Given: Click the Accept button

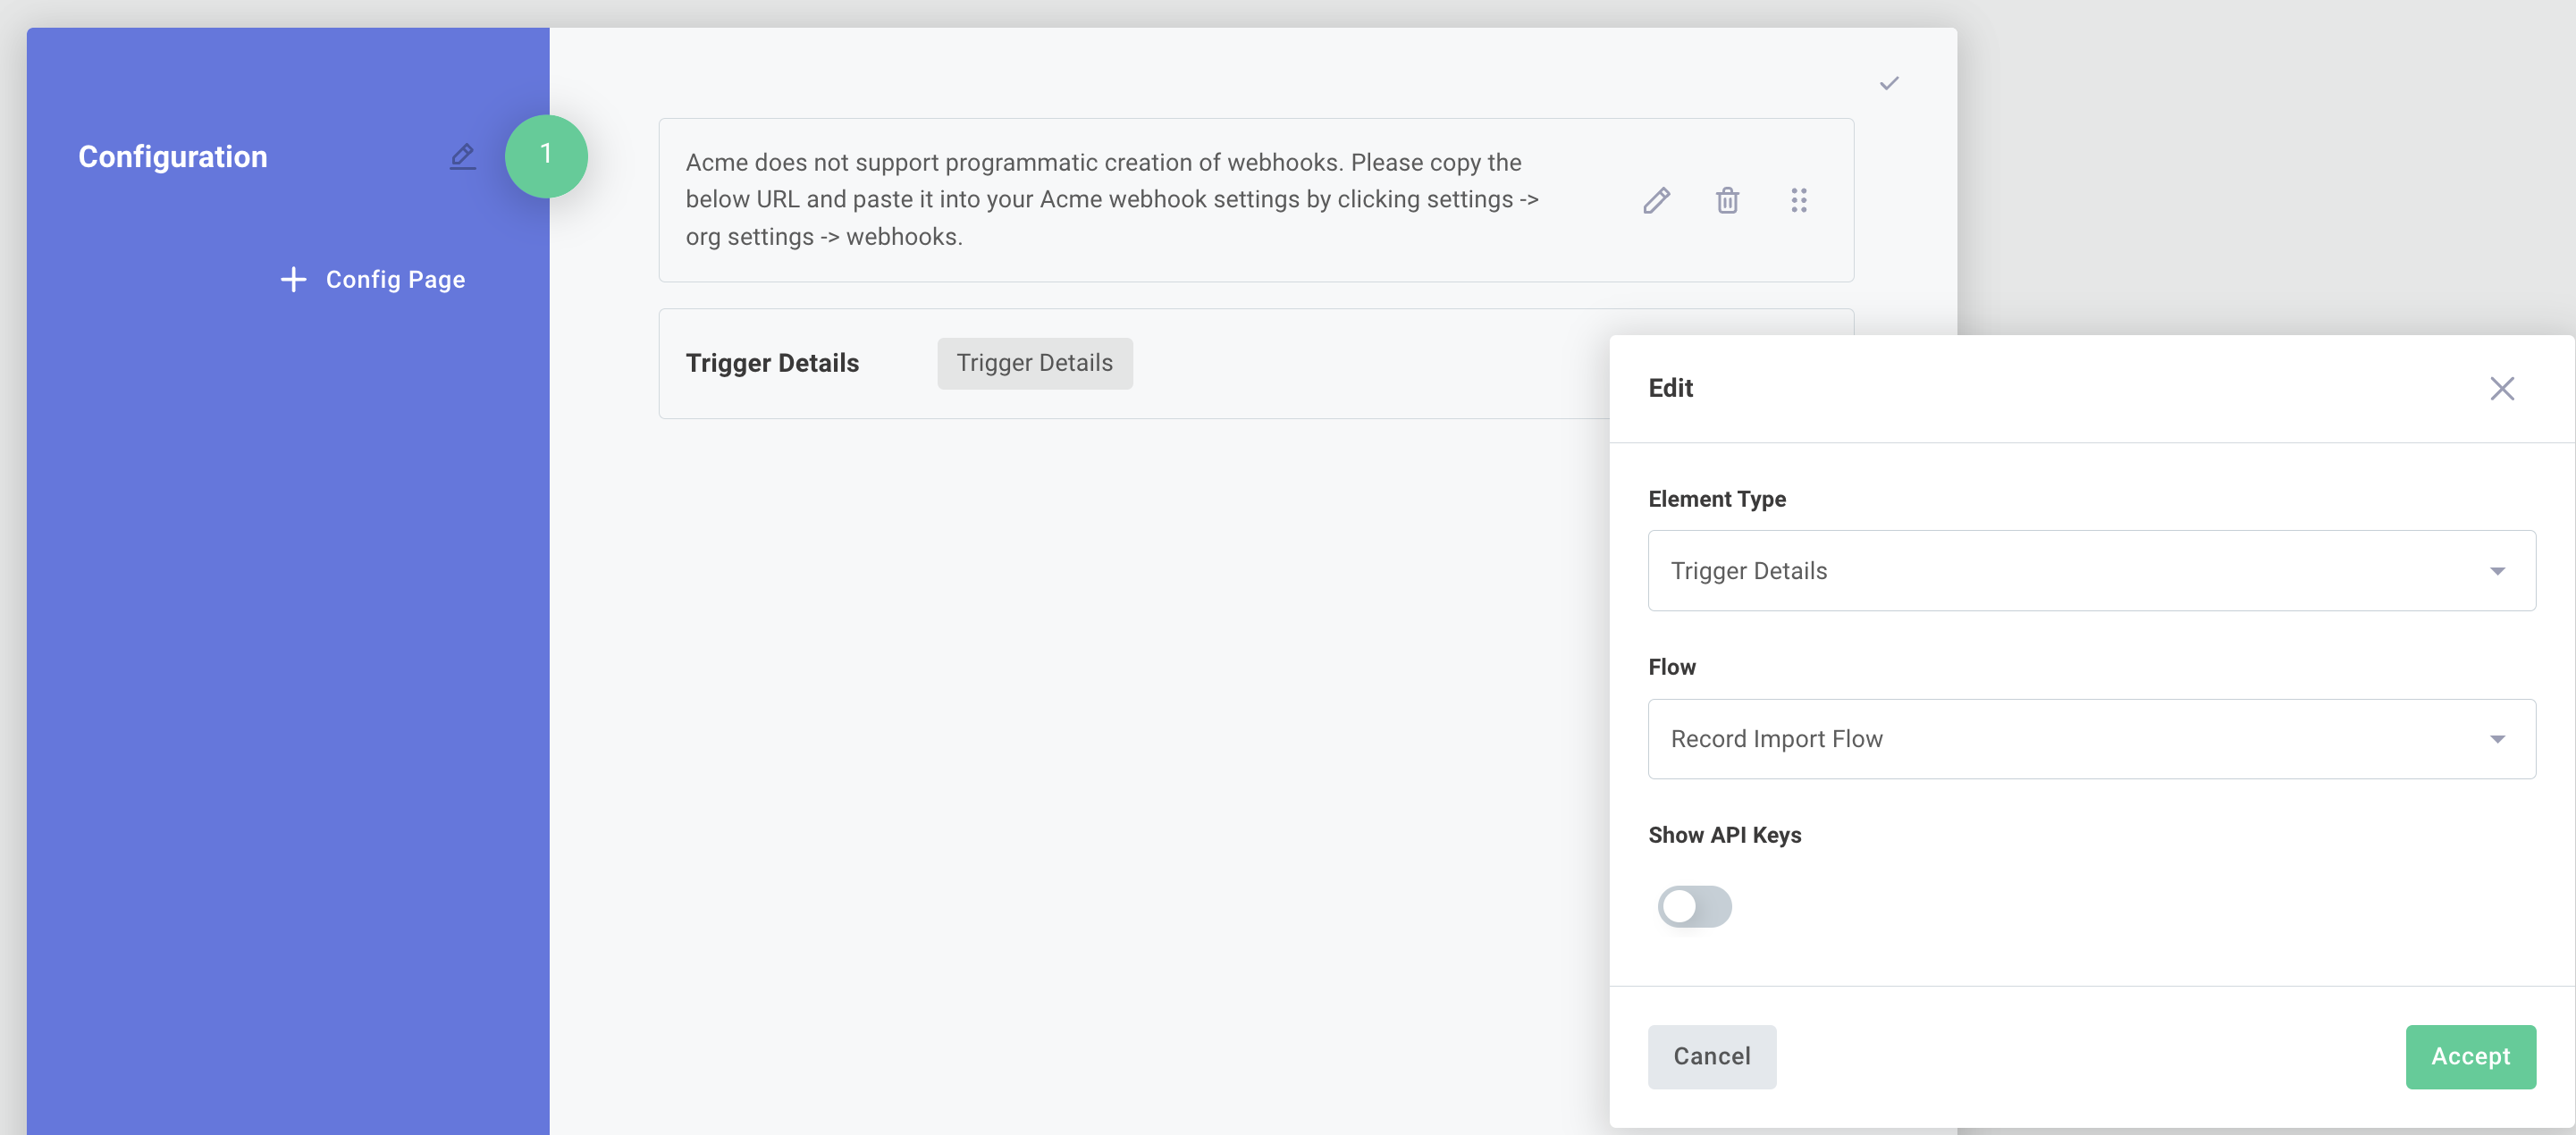Looking at the screenshot, I should pos(2470,1056).
